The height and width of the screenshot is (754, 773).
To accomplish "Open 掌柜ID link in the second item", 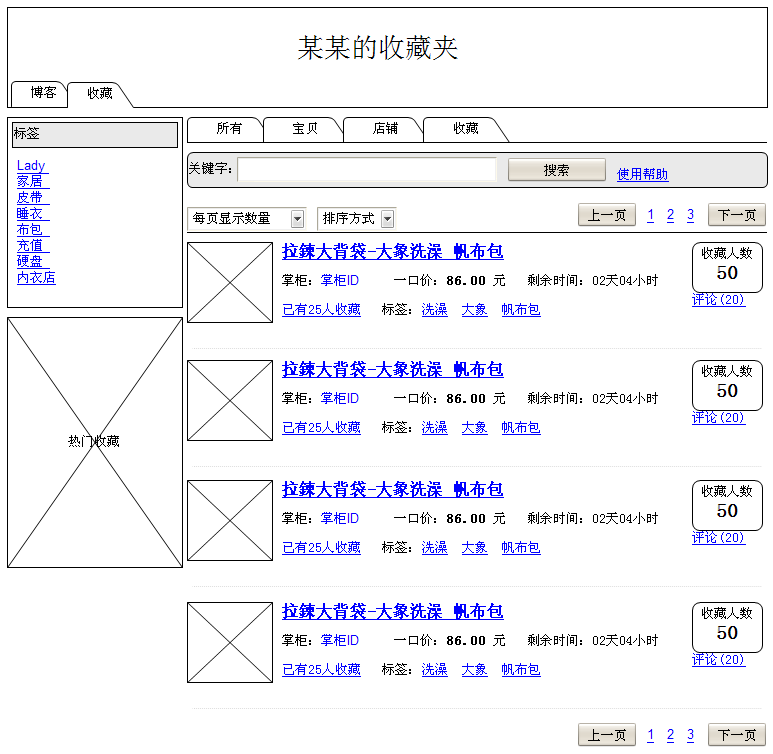I will coord(340,398).
